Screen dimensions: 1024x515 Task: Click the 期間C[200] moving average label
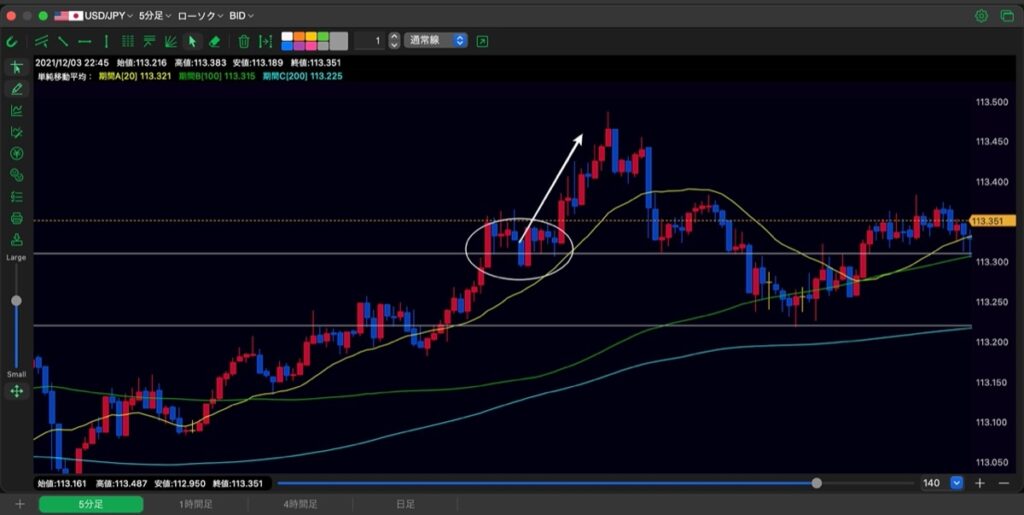click(302, 76)
